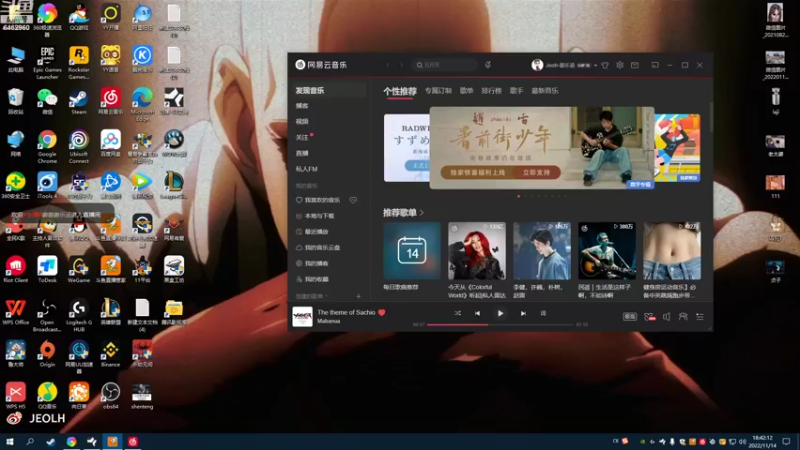The image size is (800, 450).
Task: Open the messages envelope icon
Action: pyautogui.click(x=635, y=65)
